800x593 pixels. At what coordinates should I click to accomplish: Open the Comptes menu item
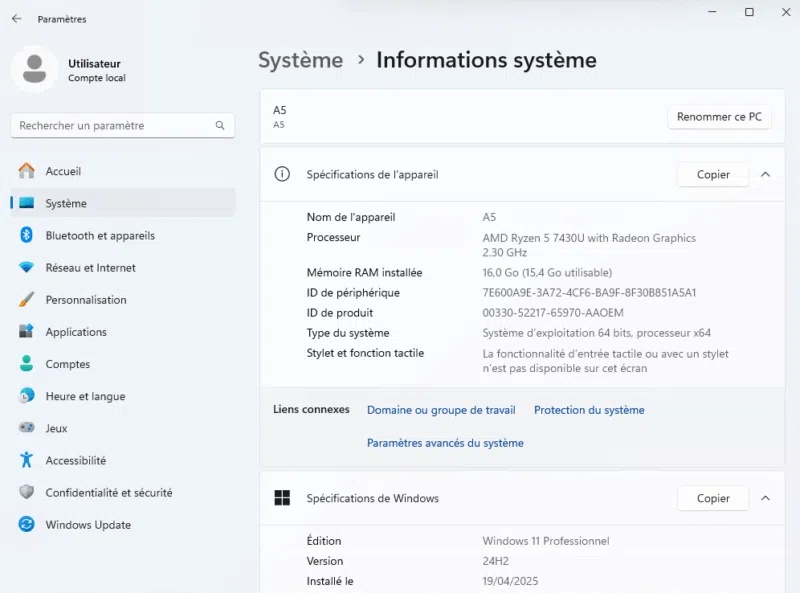click(x=67, y=364)
